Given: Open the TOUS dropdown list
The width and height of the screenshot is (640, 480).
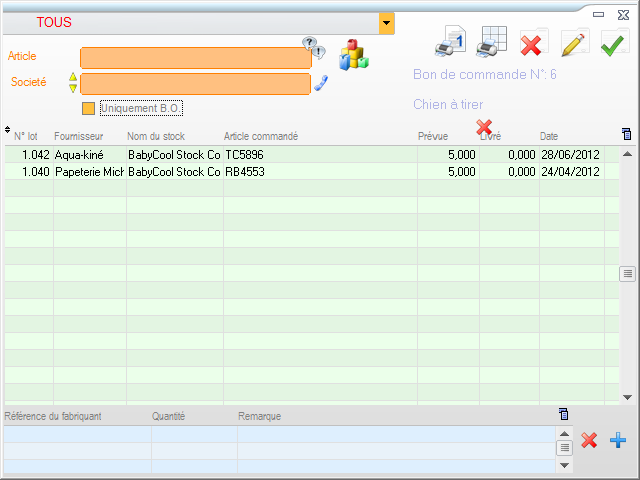Looking at the screenshot, I should 386,22.
